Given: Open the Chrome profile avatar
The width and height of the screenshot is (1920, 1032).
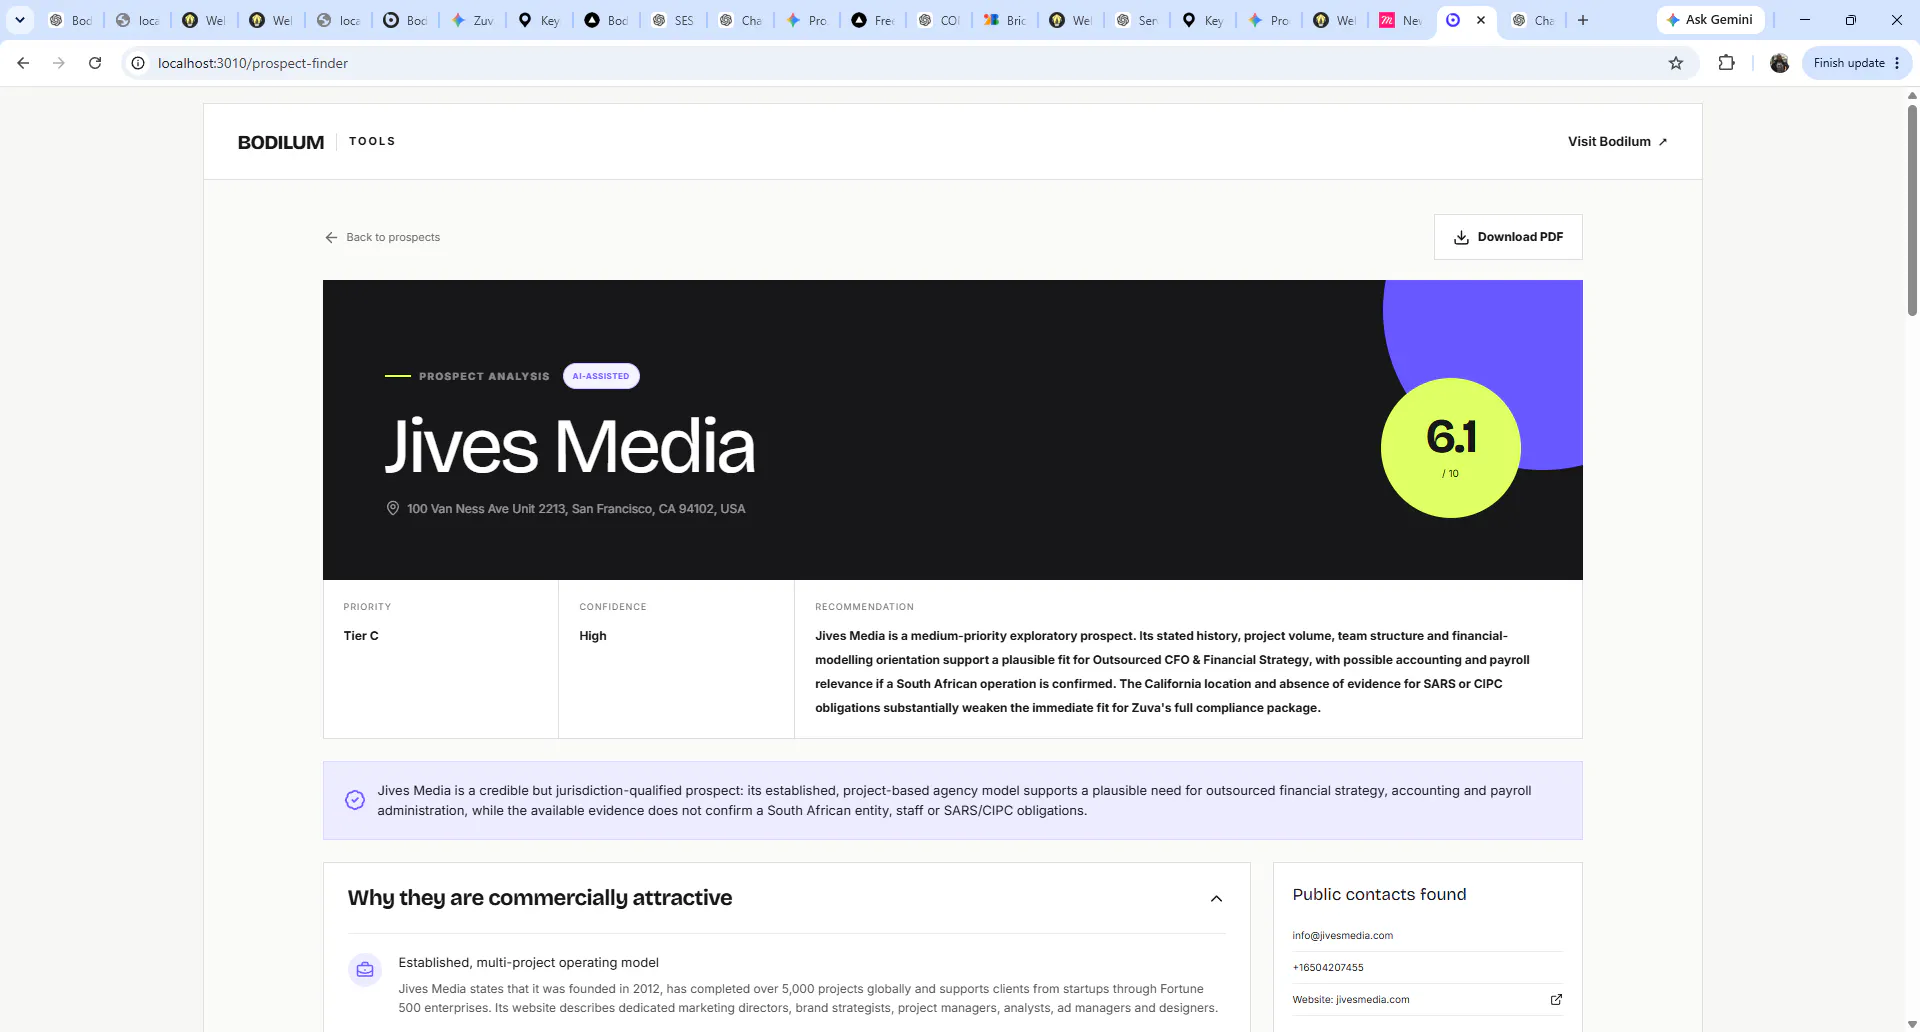Looking at the screenshot, I should click(x=1779, y=63).
